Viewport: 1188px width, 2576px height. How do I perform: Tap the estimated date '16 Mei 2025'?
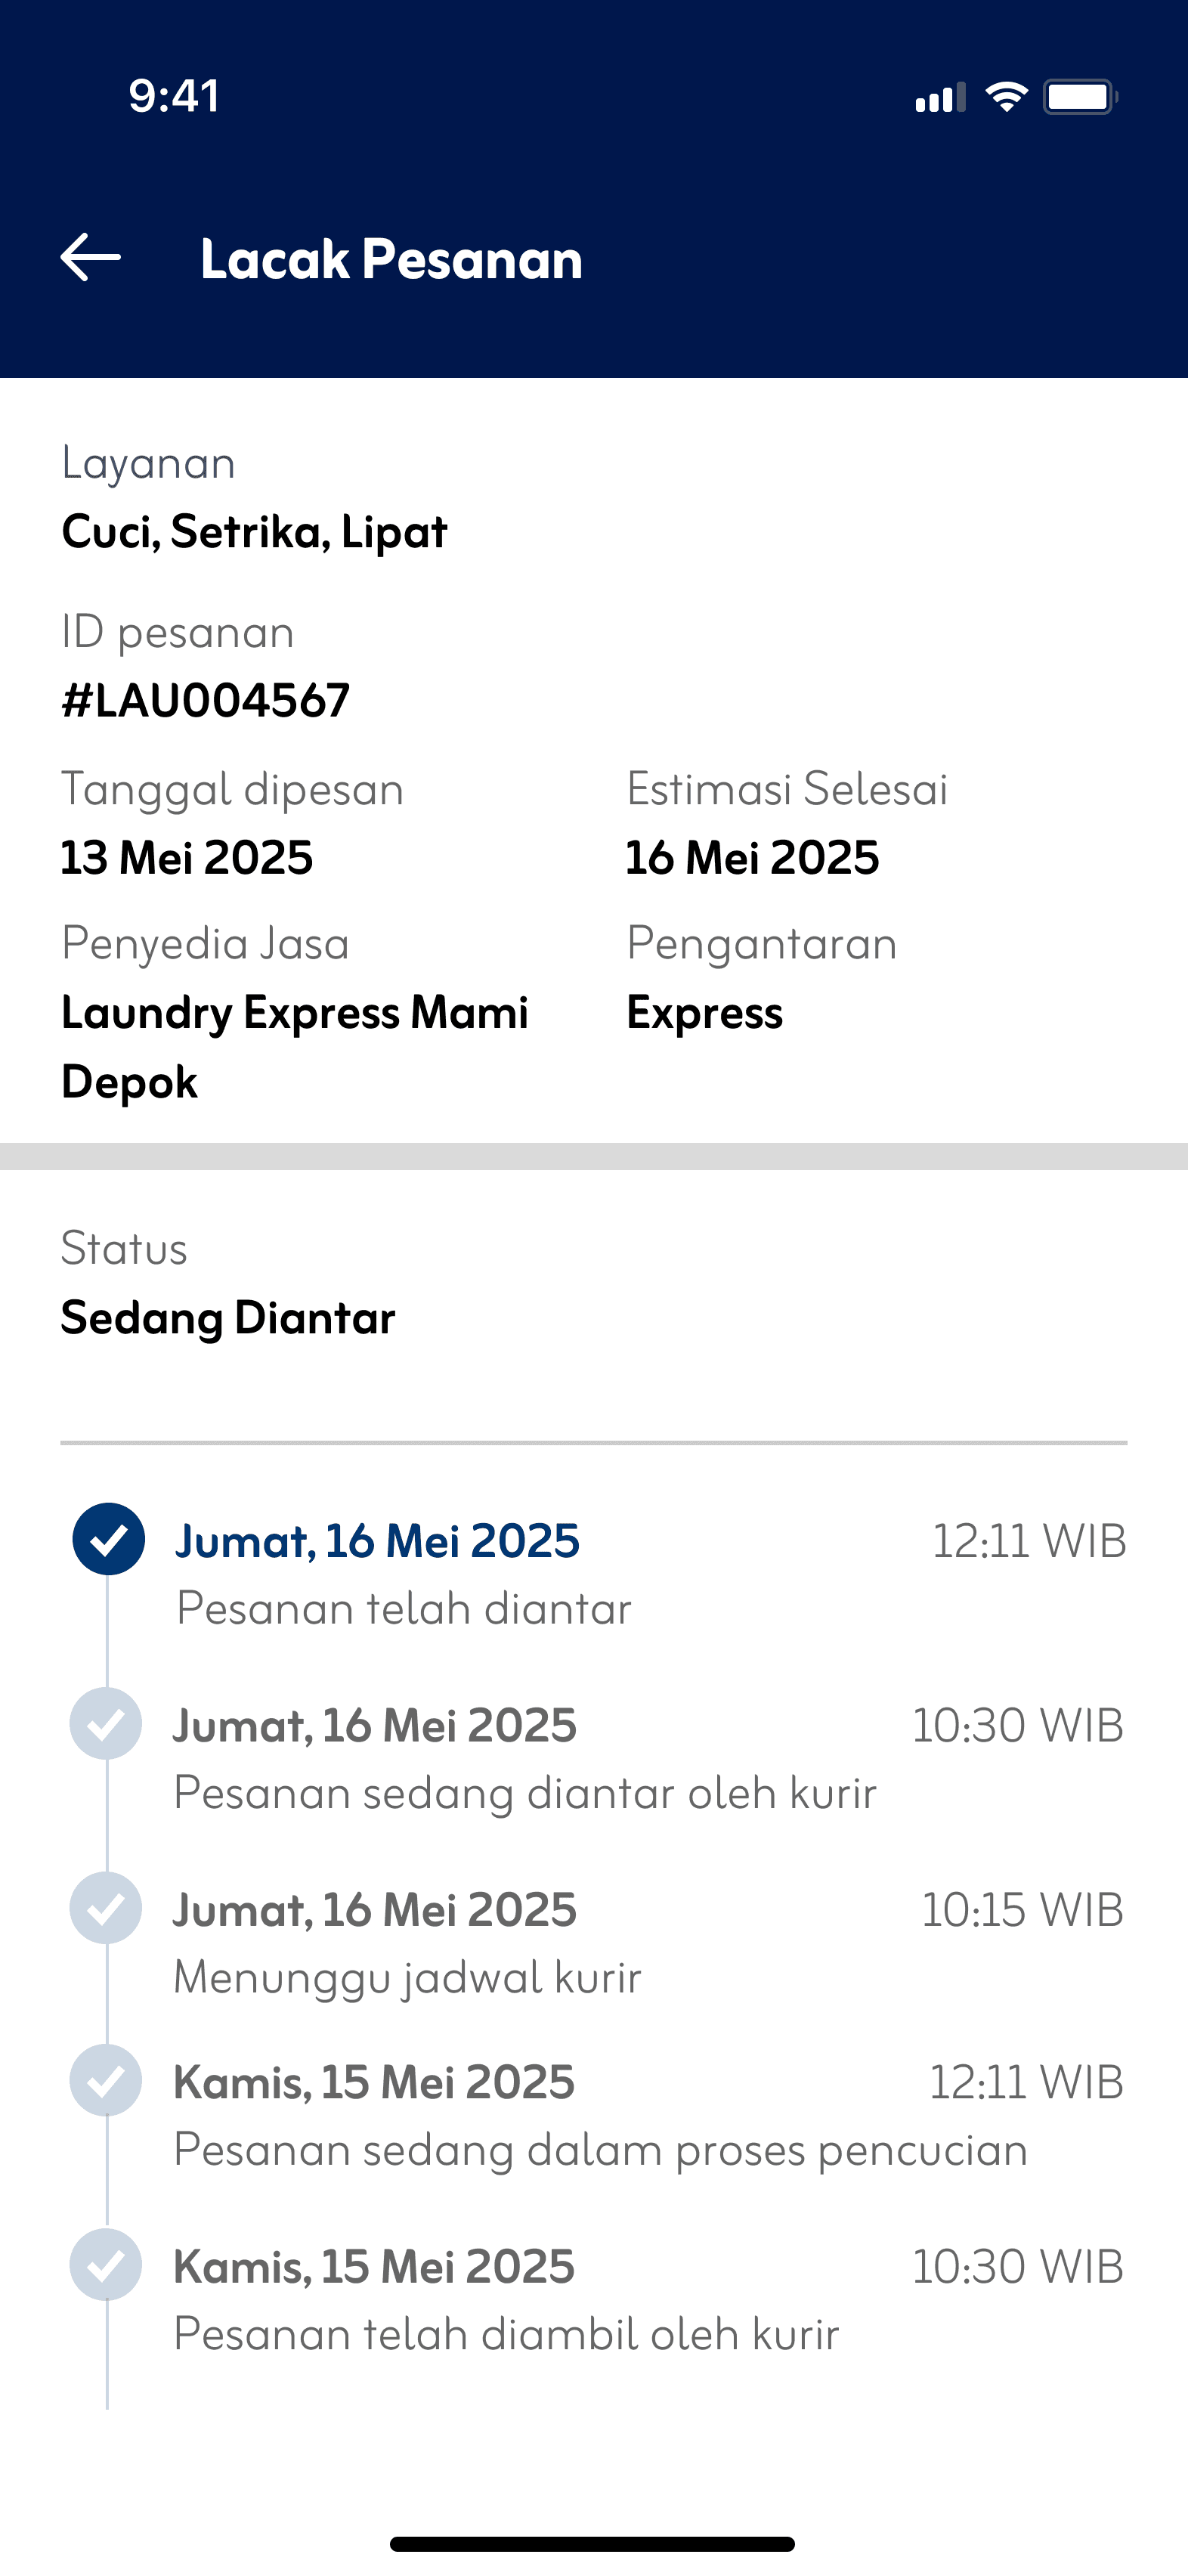pyautogui.click(x=752, y=858)
